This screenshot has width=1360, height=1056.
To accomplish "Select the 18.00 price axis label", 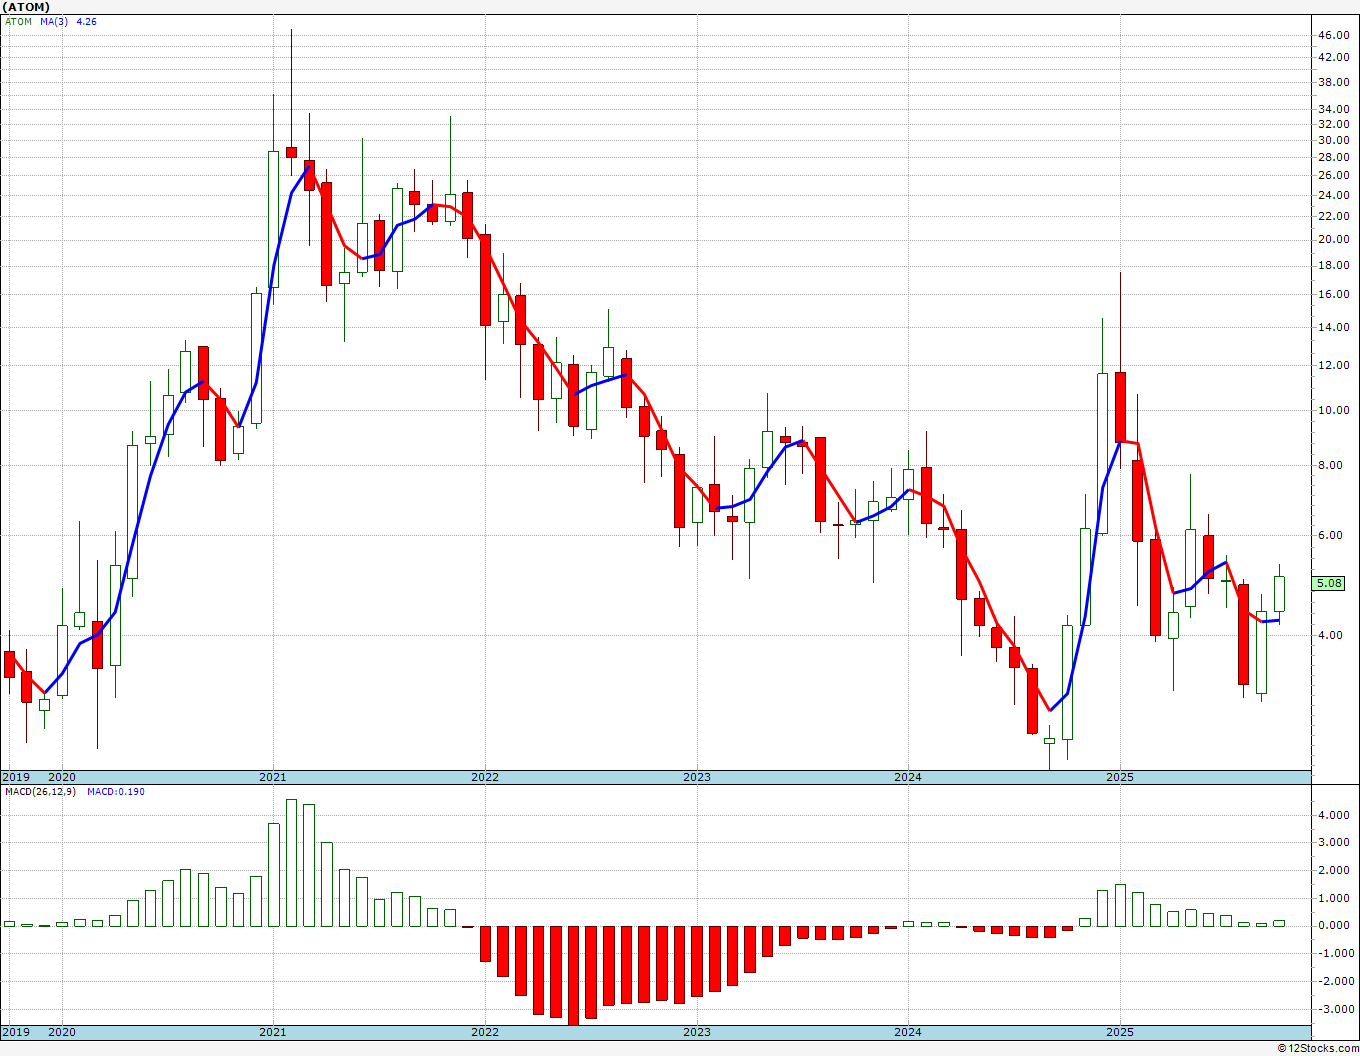I will click(x=1334, y=266).
